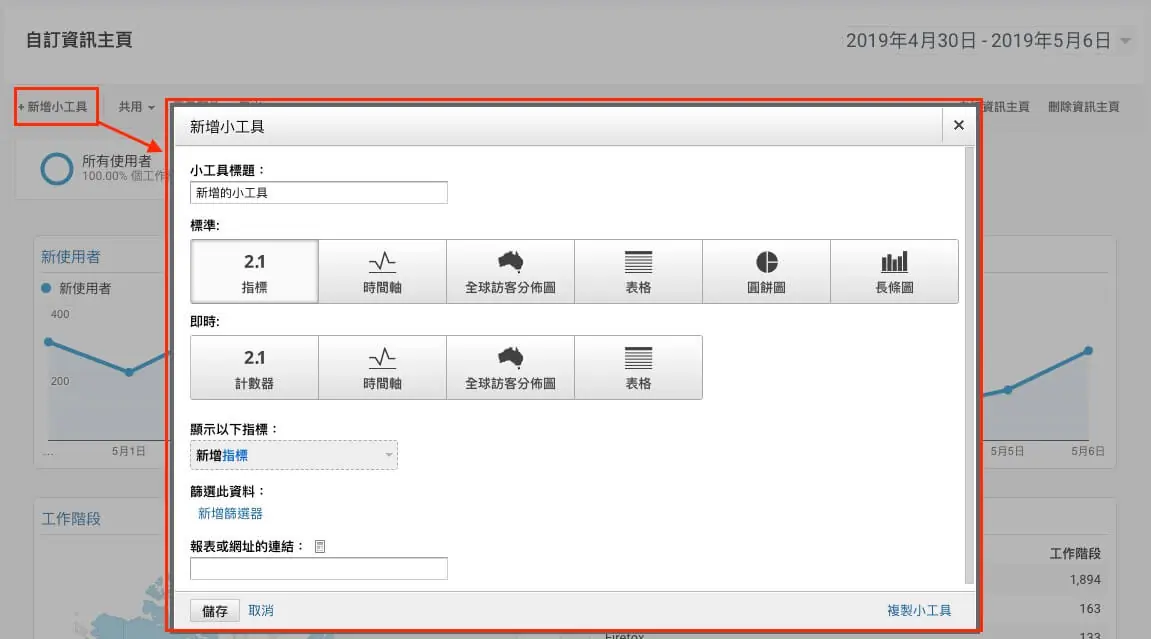Viewport: 1151px width, 639px height.
Task: Pick the real-time 計數器 counter widget
Action: pos(254,368)
